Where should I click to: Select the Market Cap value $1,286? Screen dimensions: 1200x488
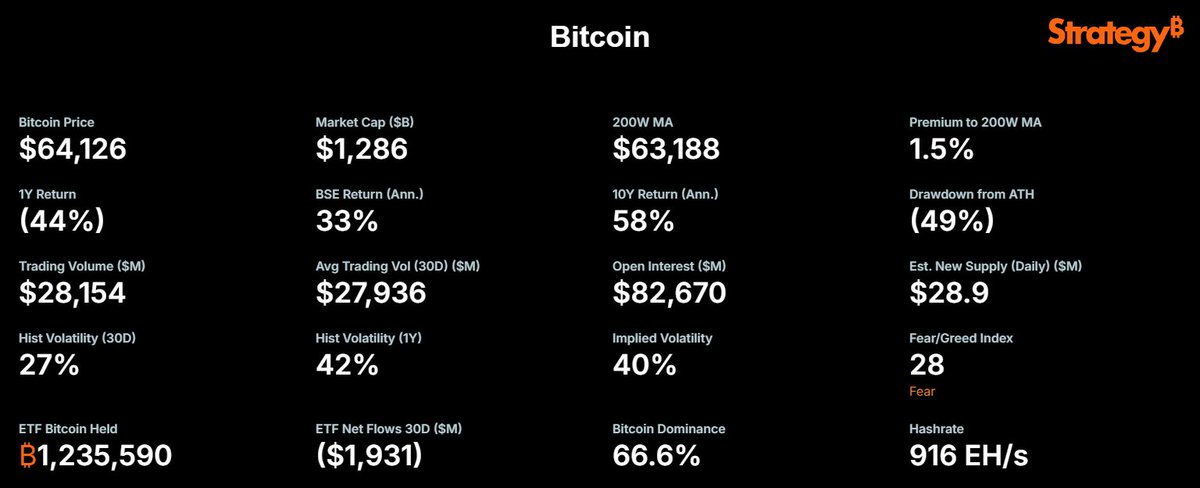click(x=362, y=150)
